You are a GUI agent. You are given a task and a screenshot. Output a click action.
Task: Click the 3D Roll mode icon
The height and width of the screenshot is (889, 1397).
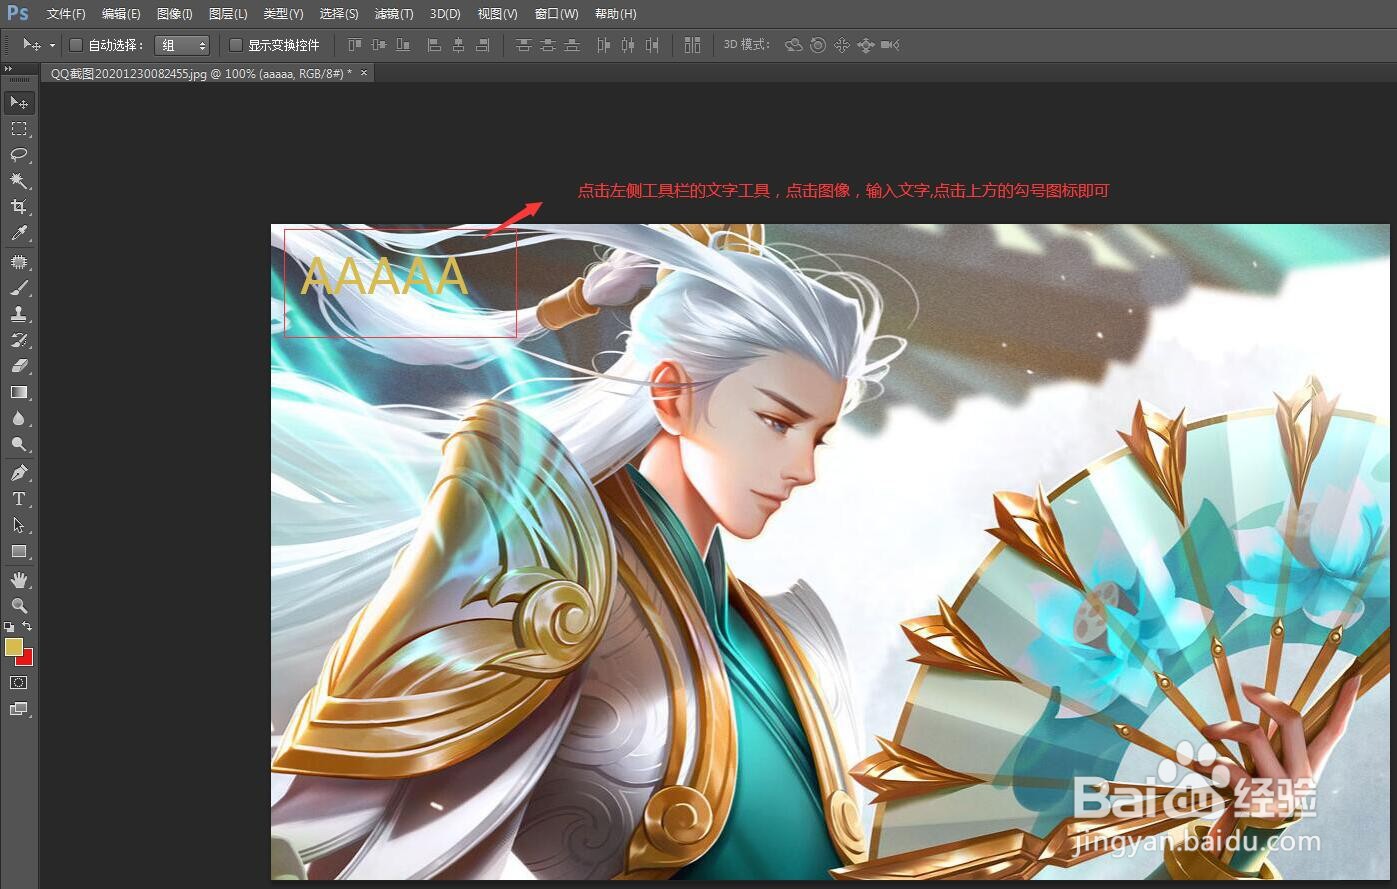(x=818, y=45)
